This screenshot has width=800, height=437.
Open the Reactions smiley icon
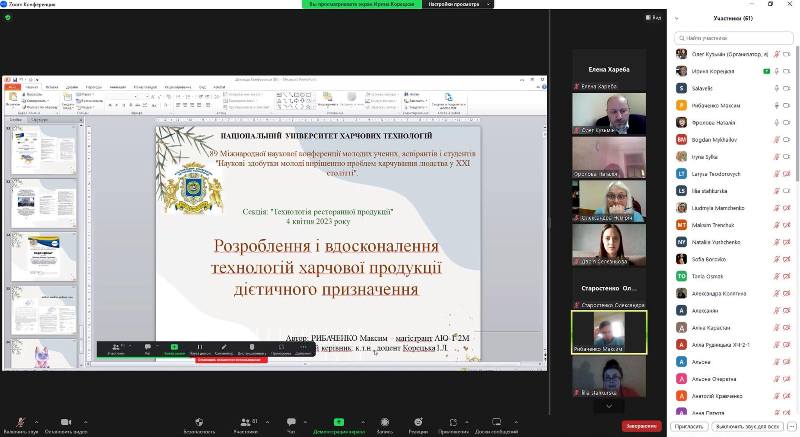coord(418,422)
